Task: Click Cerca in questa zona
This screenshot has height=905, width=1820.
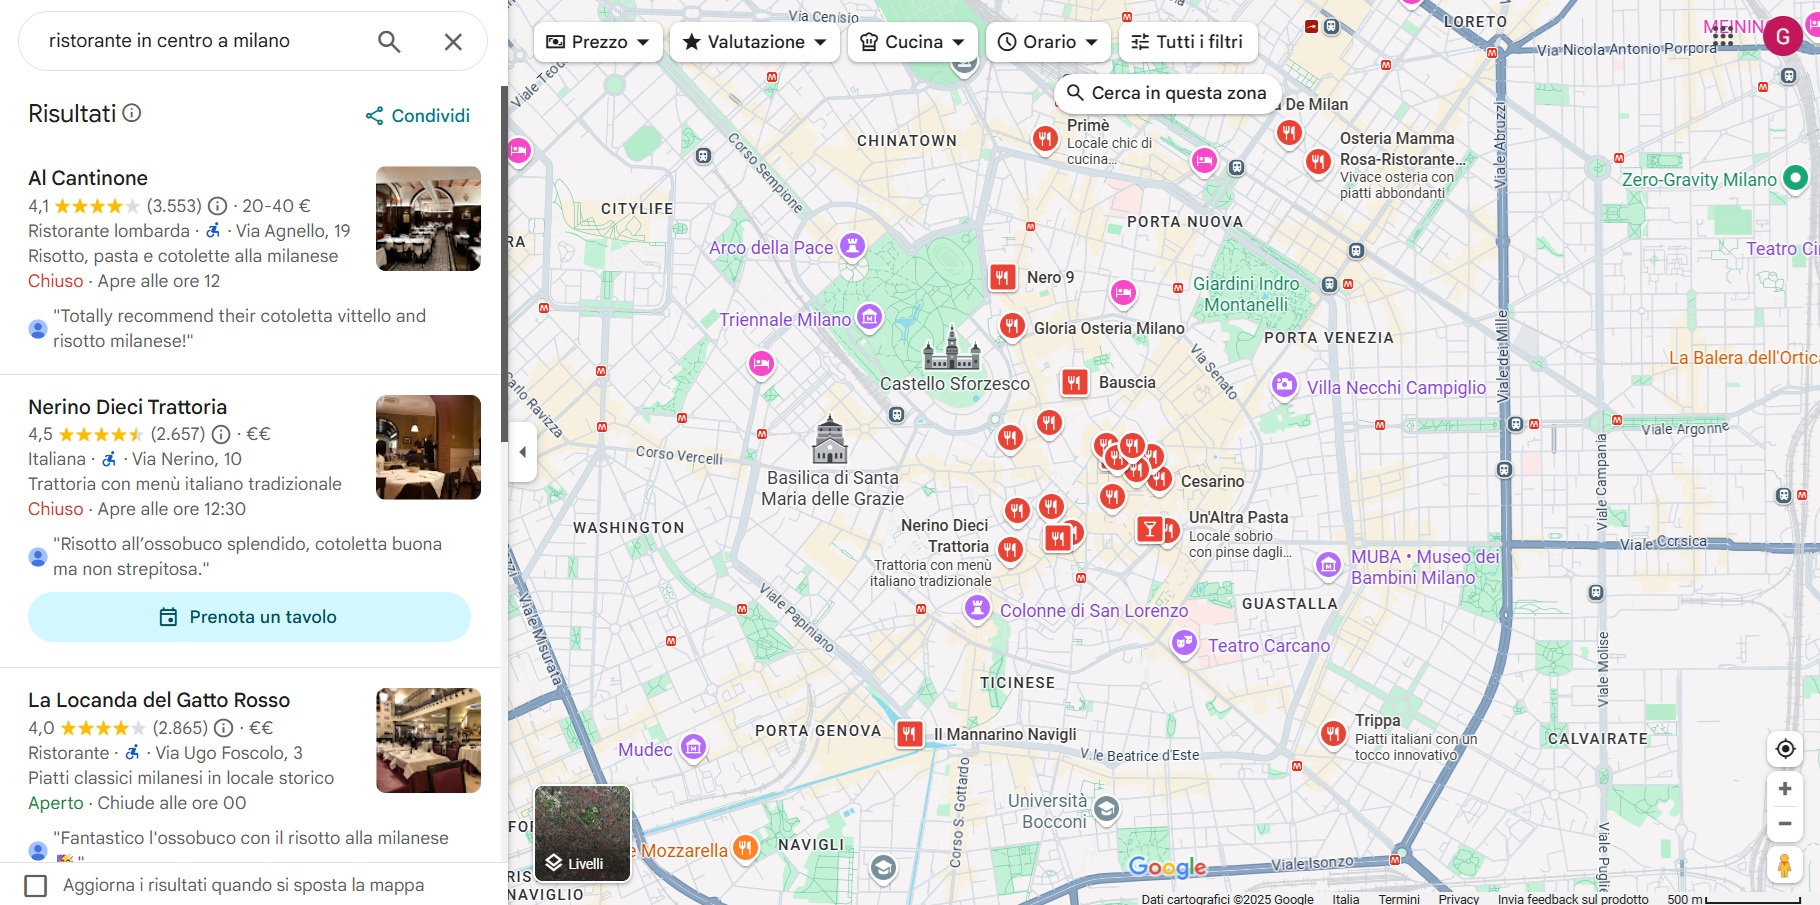Action: [x=1168, y=93]
